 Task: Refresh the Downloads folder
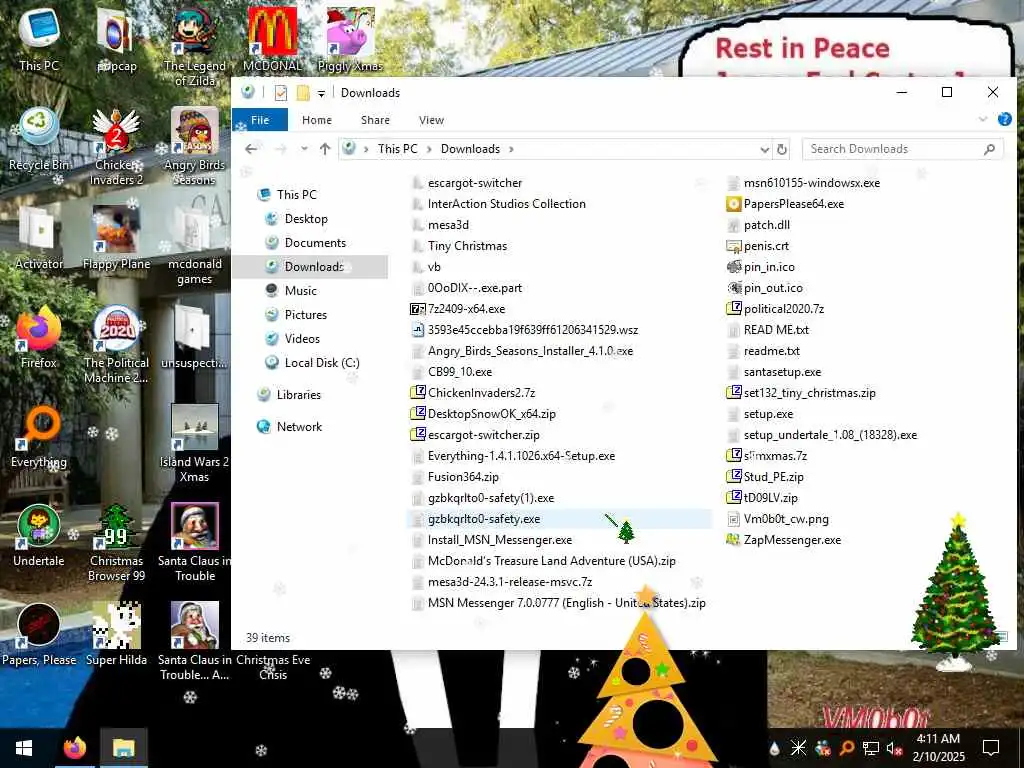tap(782, 150)
